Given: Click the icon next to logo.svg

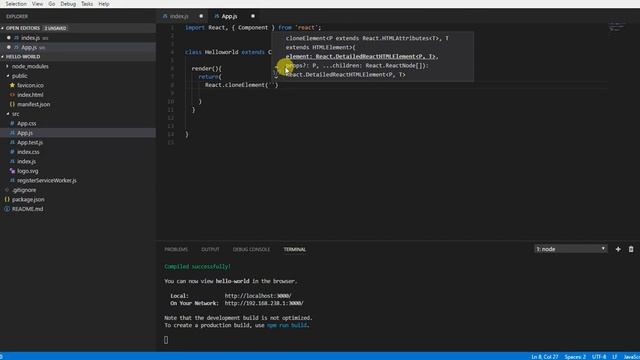Looking at the screenshot, I should pyautogui.click(x=12, y=171).
